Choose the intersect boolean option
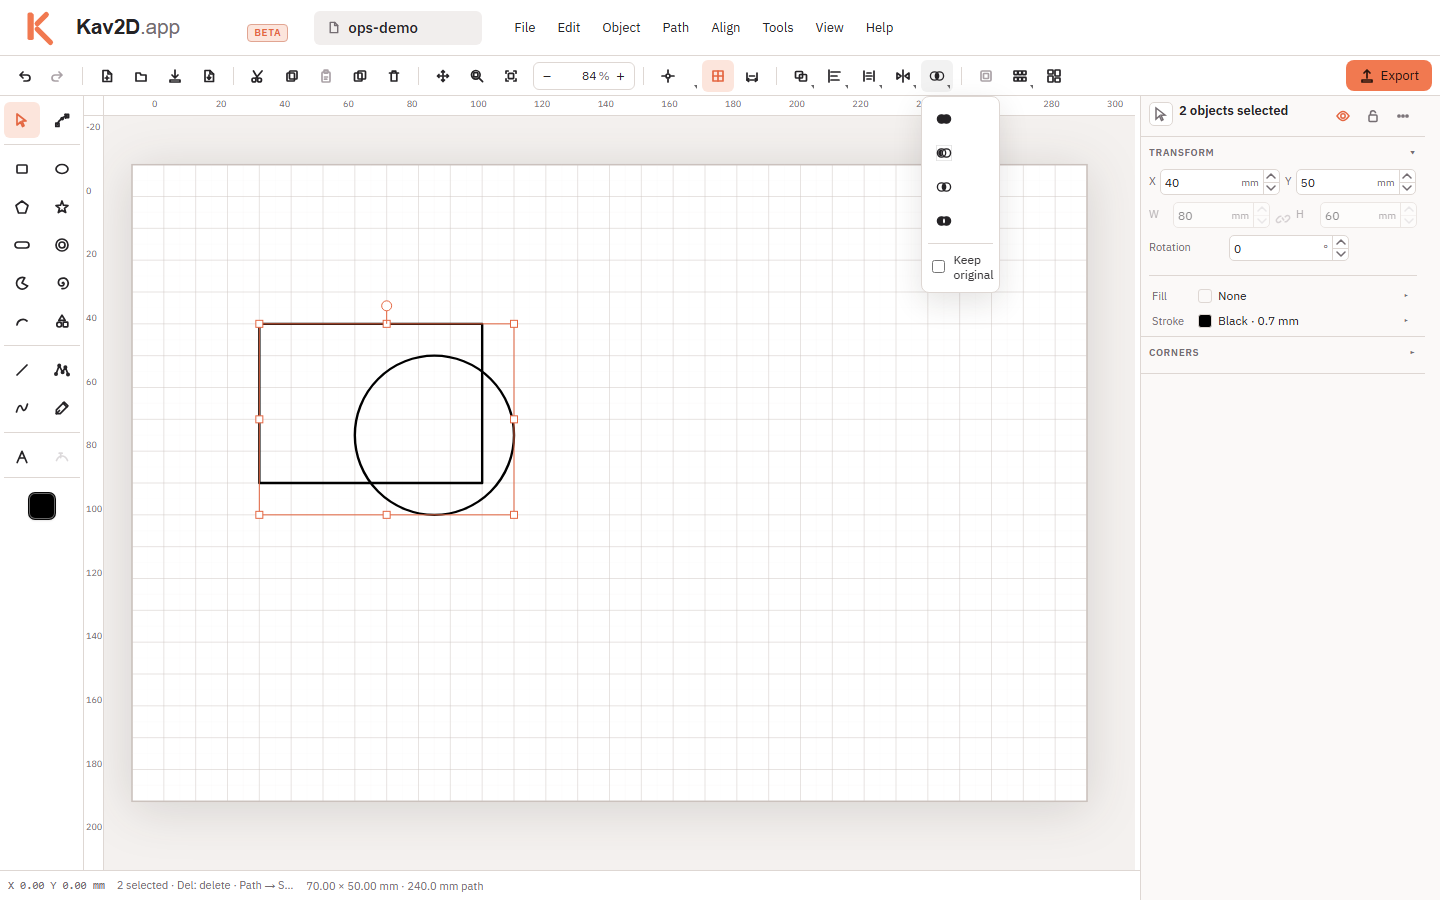This screenshot has width=1440, height=900. (944, 187)
